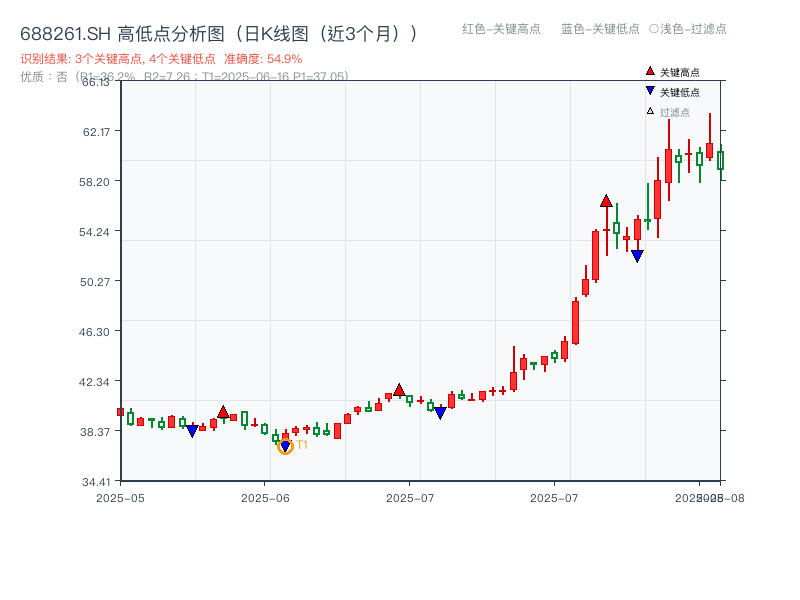Image resolution: width=800 pixels, height=600 pixels.
Task: Click the 66.13 value on the y-axis
Action: (x=95, y=84)
